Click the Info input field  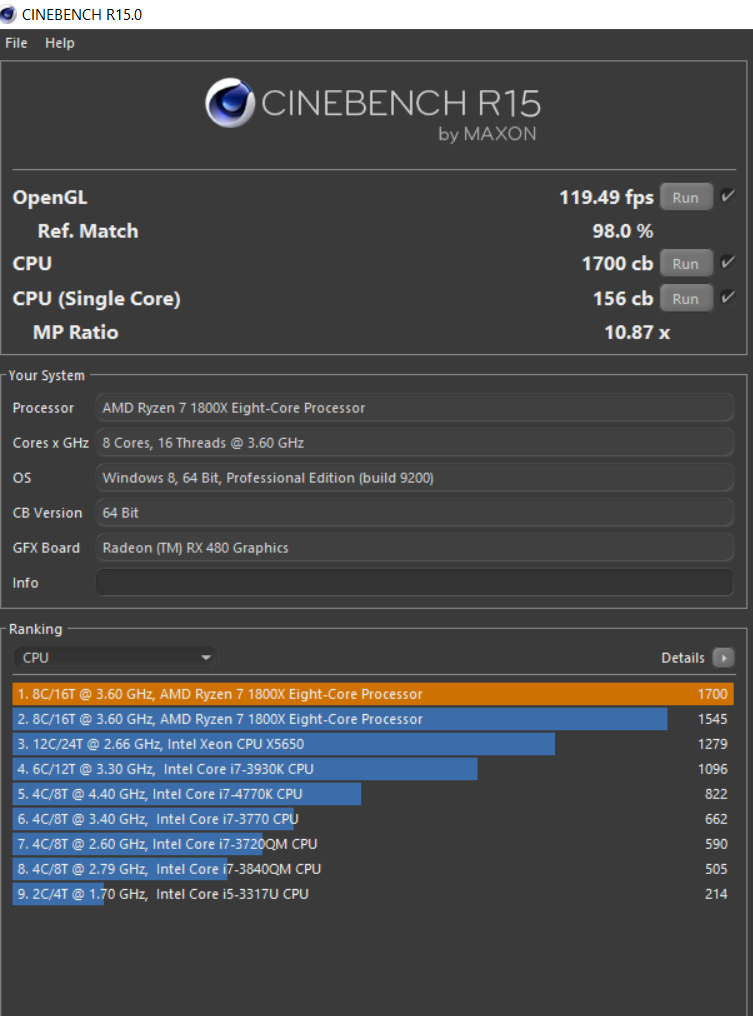[x=415, y=583]
